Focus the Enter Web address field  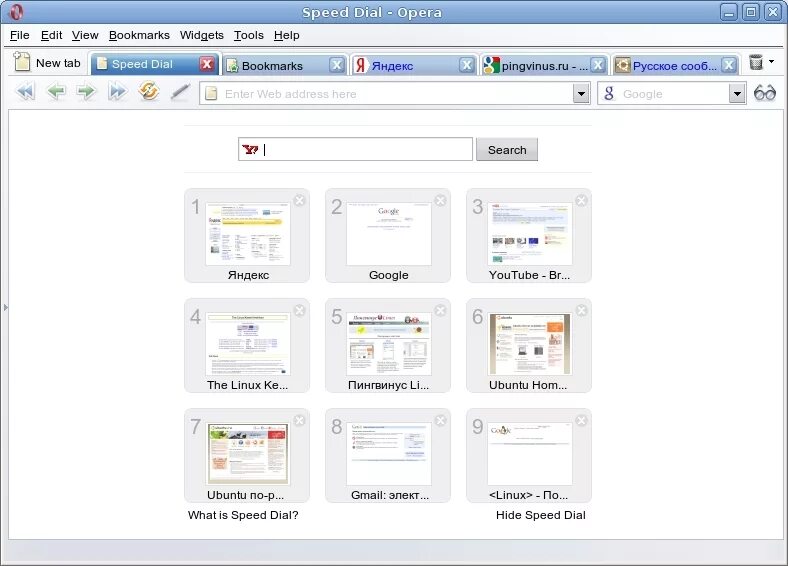pyautogui.click(x=395, y=93)
